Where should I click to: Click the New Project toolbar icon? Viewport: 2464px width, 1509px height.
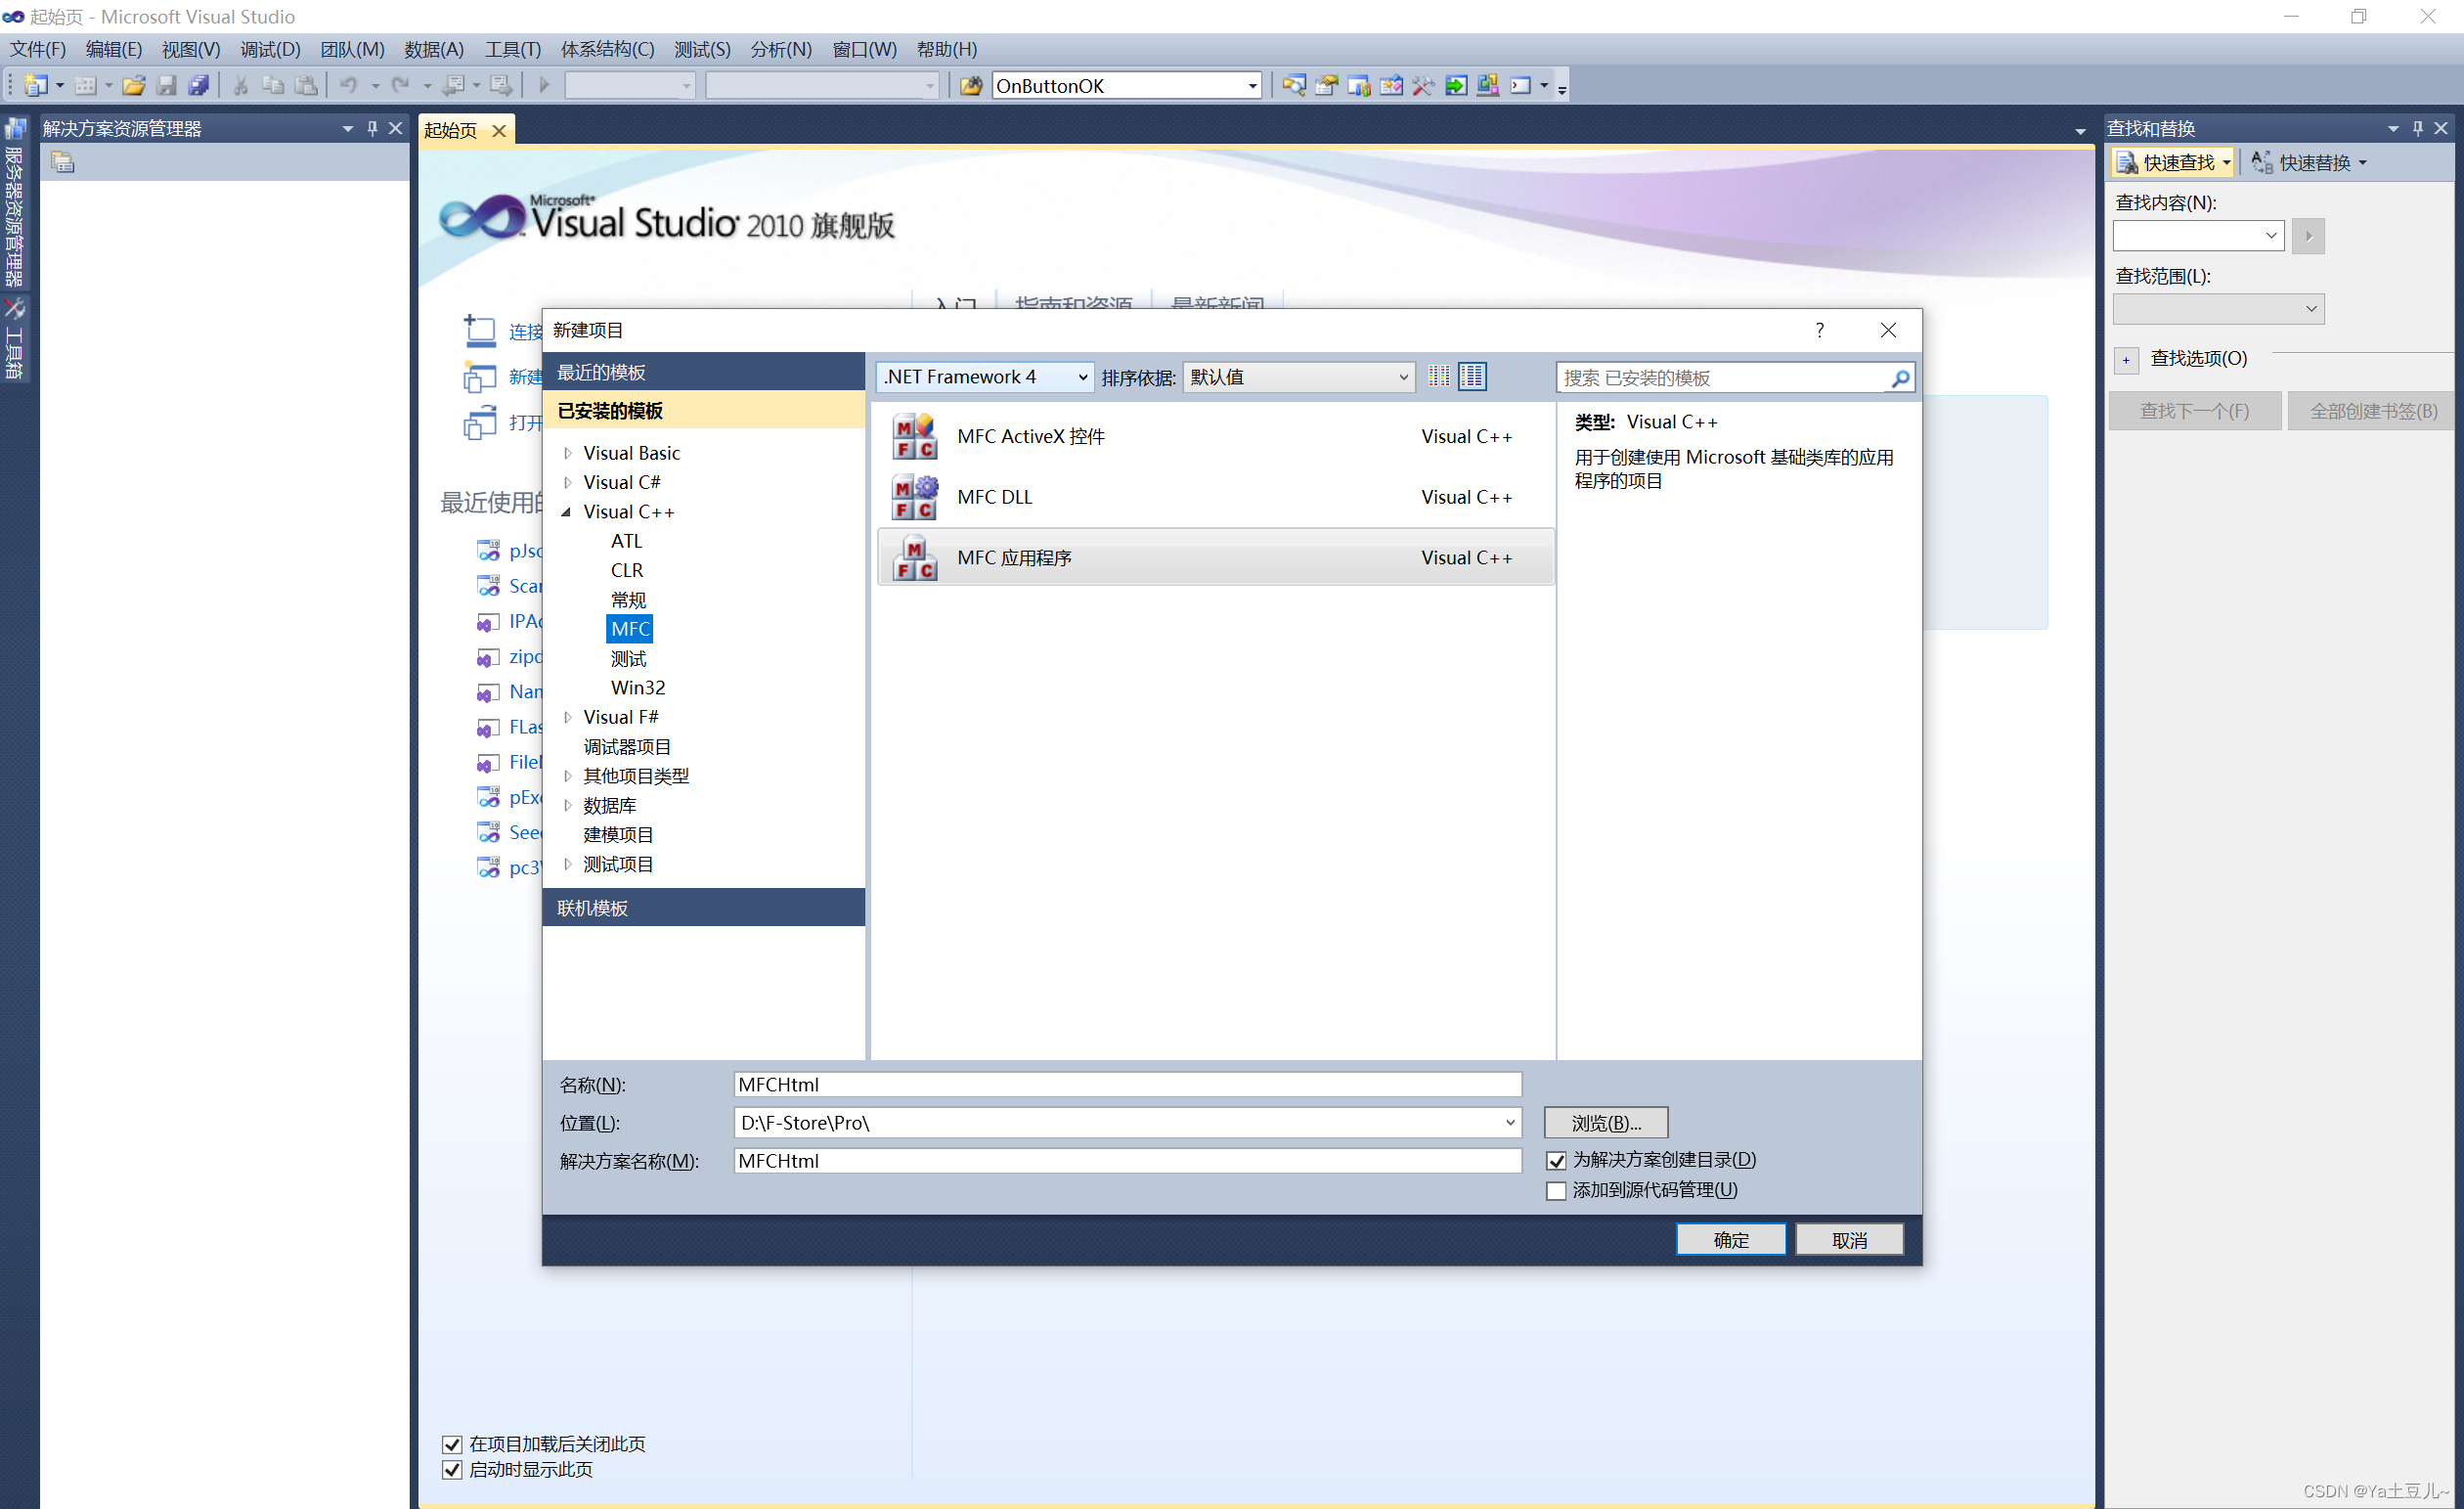35,86
